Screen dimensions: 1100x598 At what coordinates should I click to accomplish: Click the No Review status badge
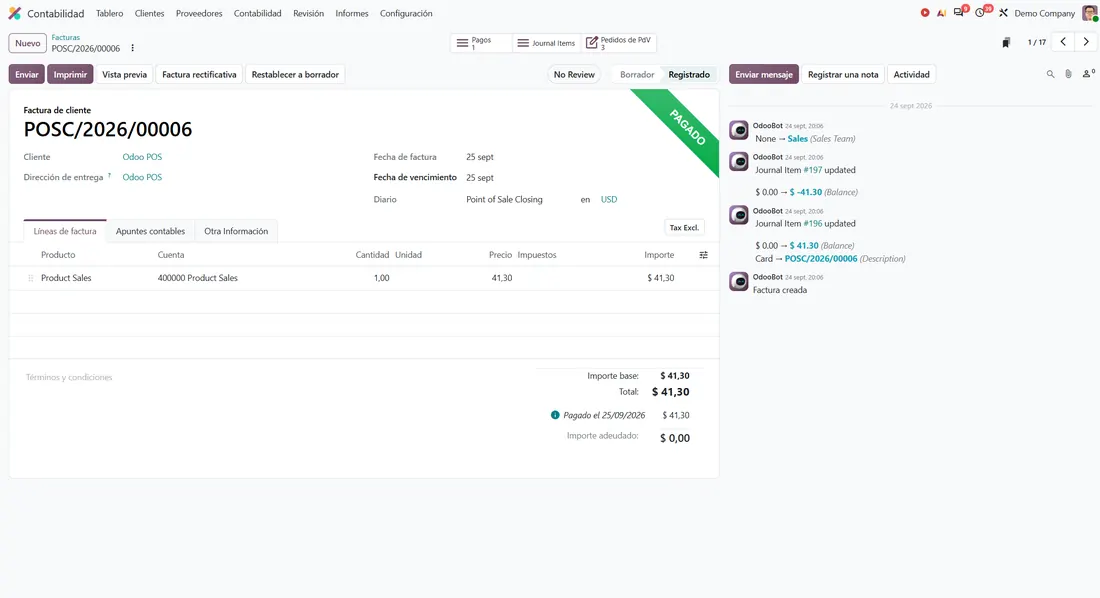(574, 74)
